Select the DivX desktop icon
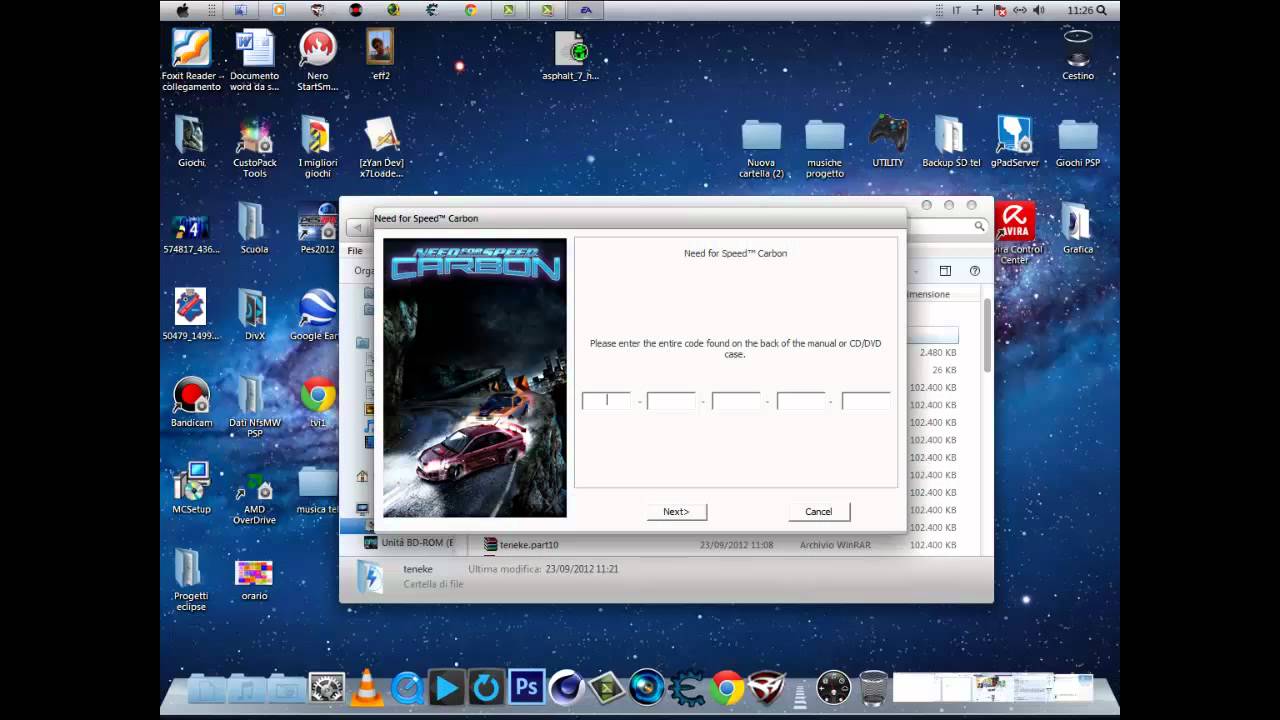1280x720 pixels. coord(254,315)
